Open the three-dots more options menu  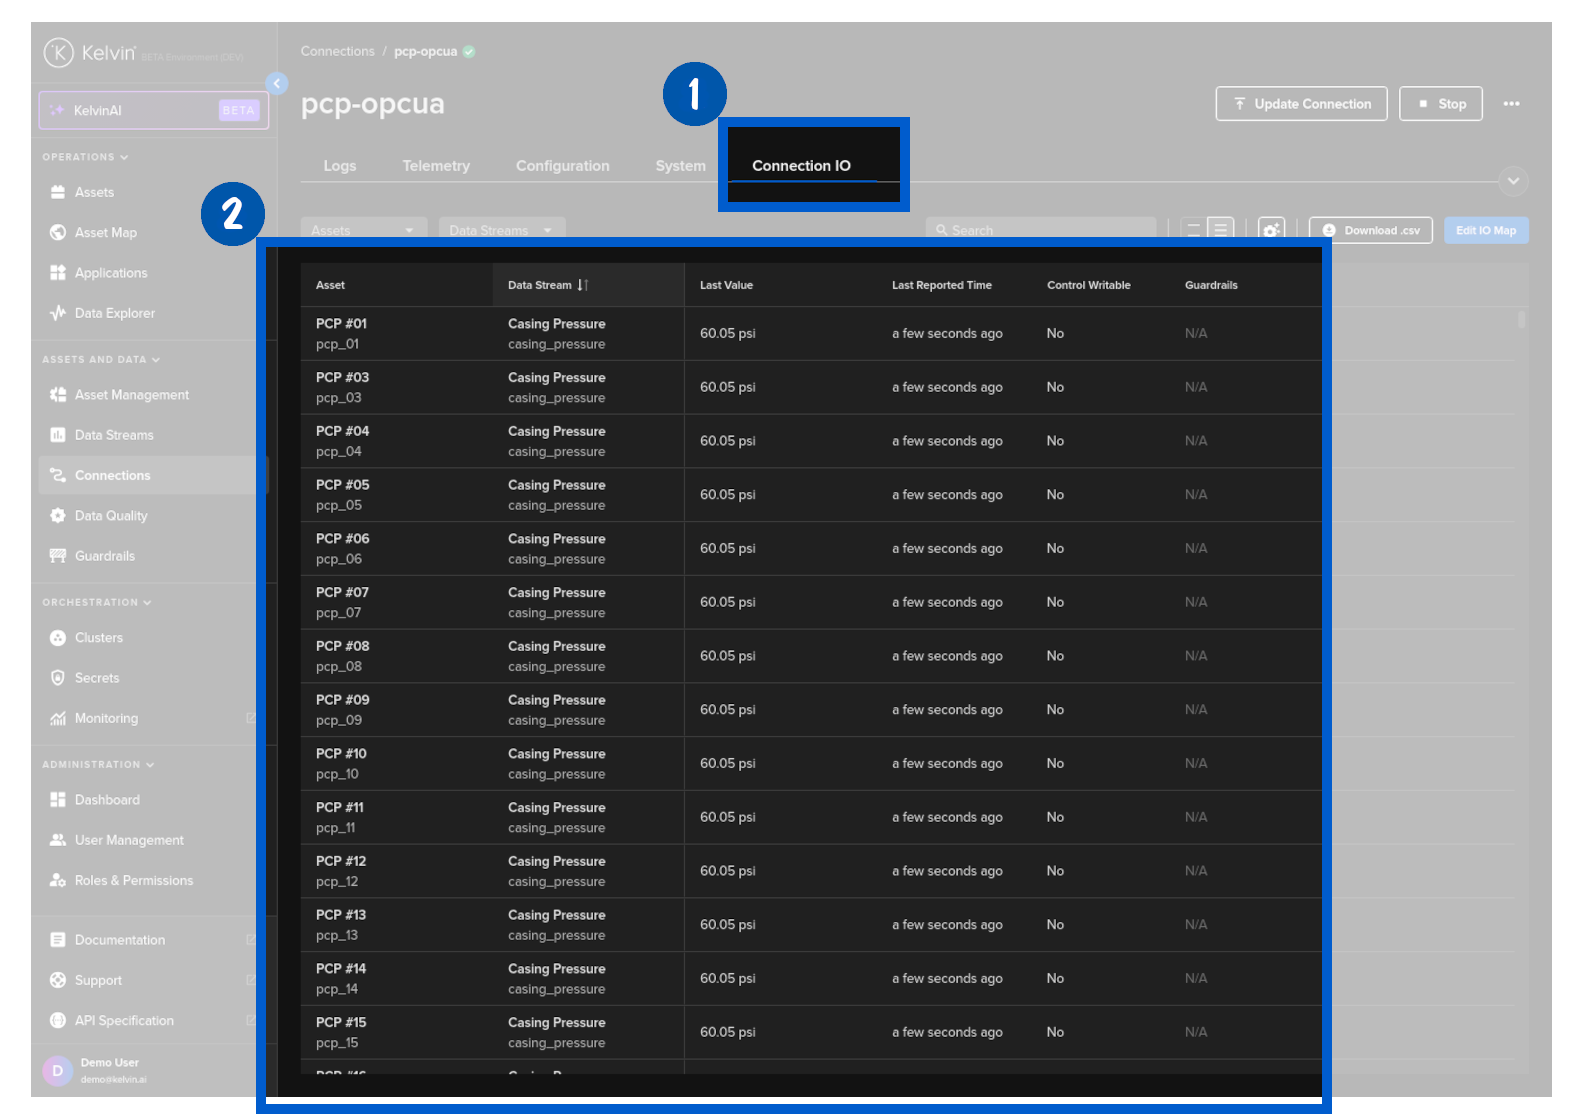[1511, 104]
